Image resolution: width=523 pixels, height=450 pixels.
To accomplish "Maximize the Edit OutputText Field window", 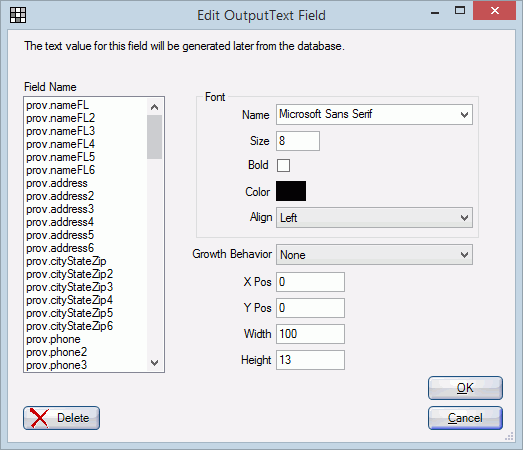I will (460, 11).
